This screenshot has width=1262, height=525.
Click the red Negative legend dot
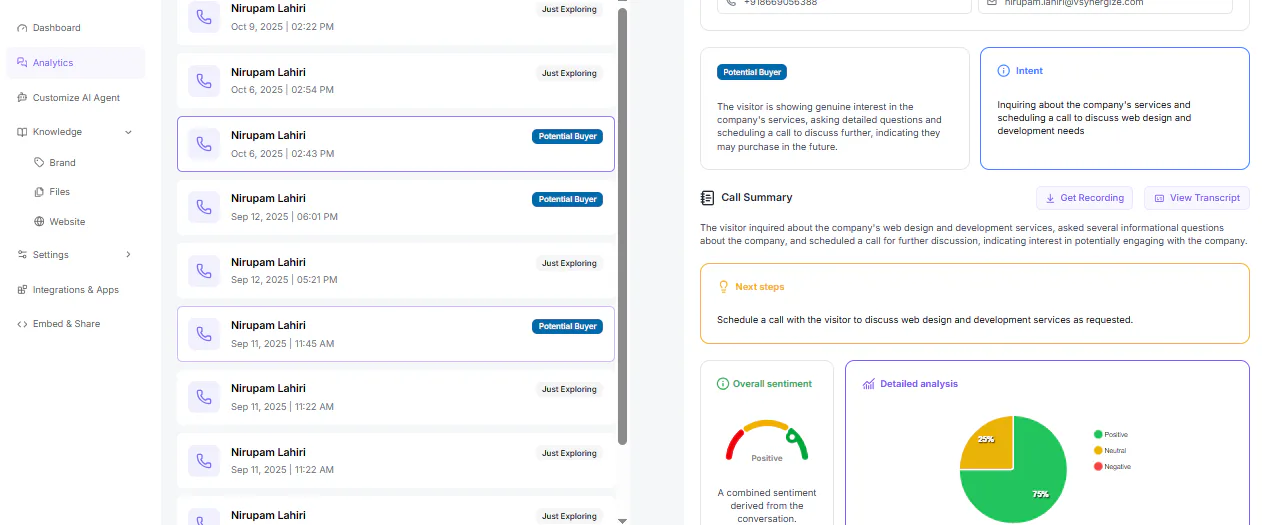click(1098, 466)
